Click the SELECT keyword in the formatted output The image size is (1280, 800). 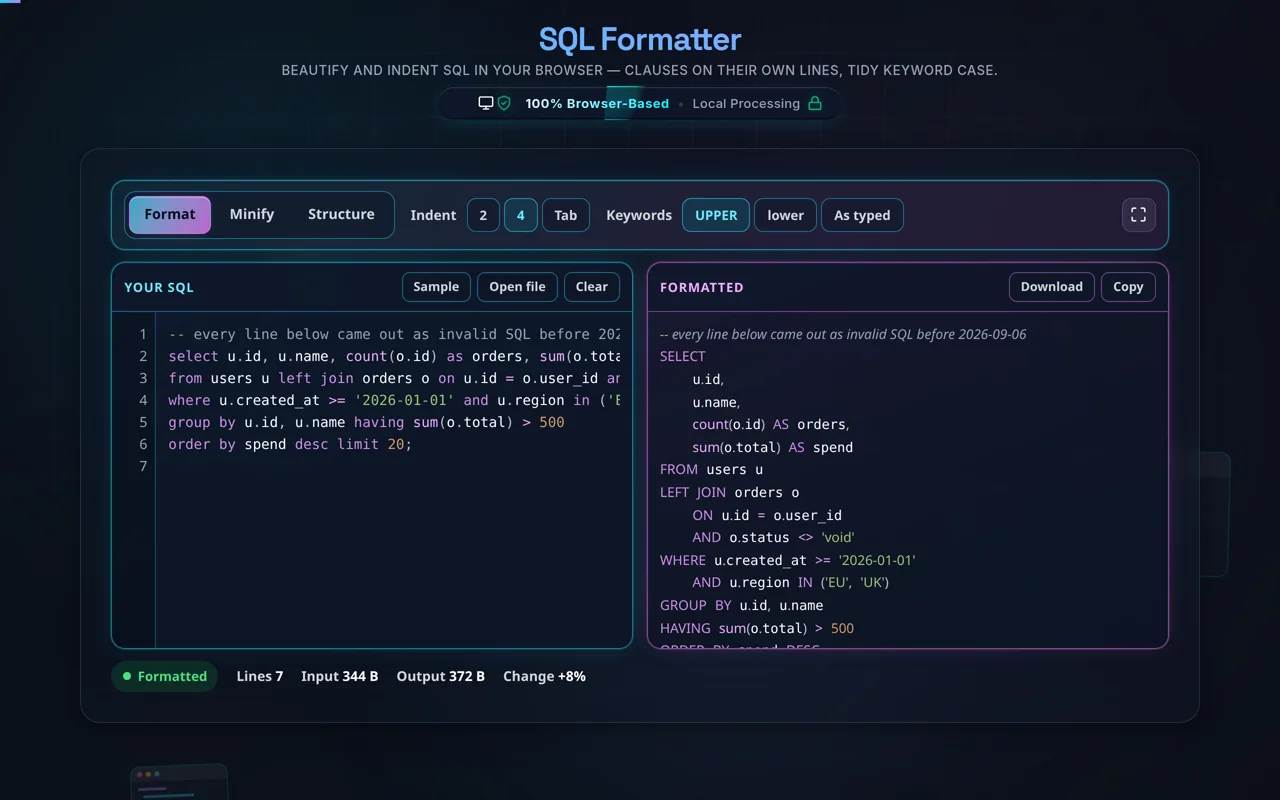pyautogui.click(x=683, y=356)
